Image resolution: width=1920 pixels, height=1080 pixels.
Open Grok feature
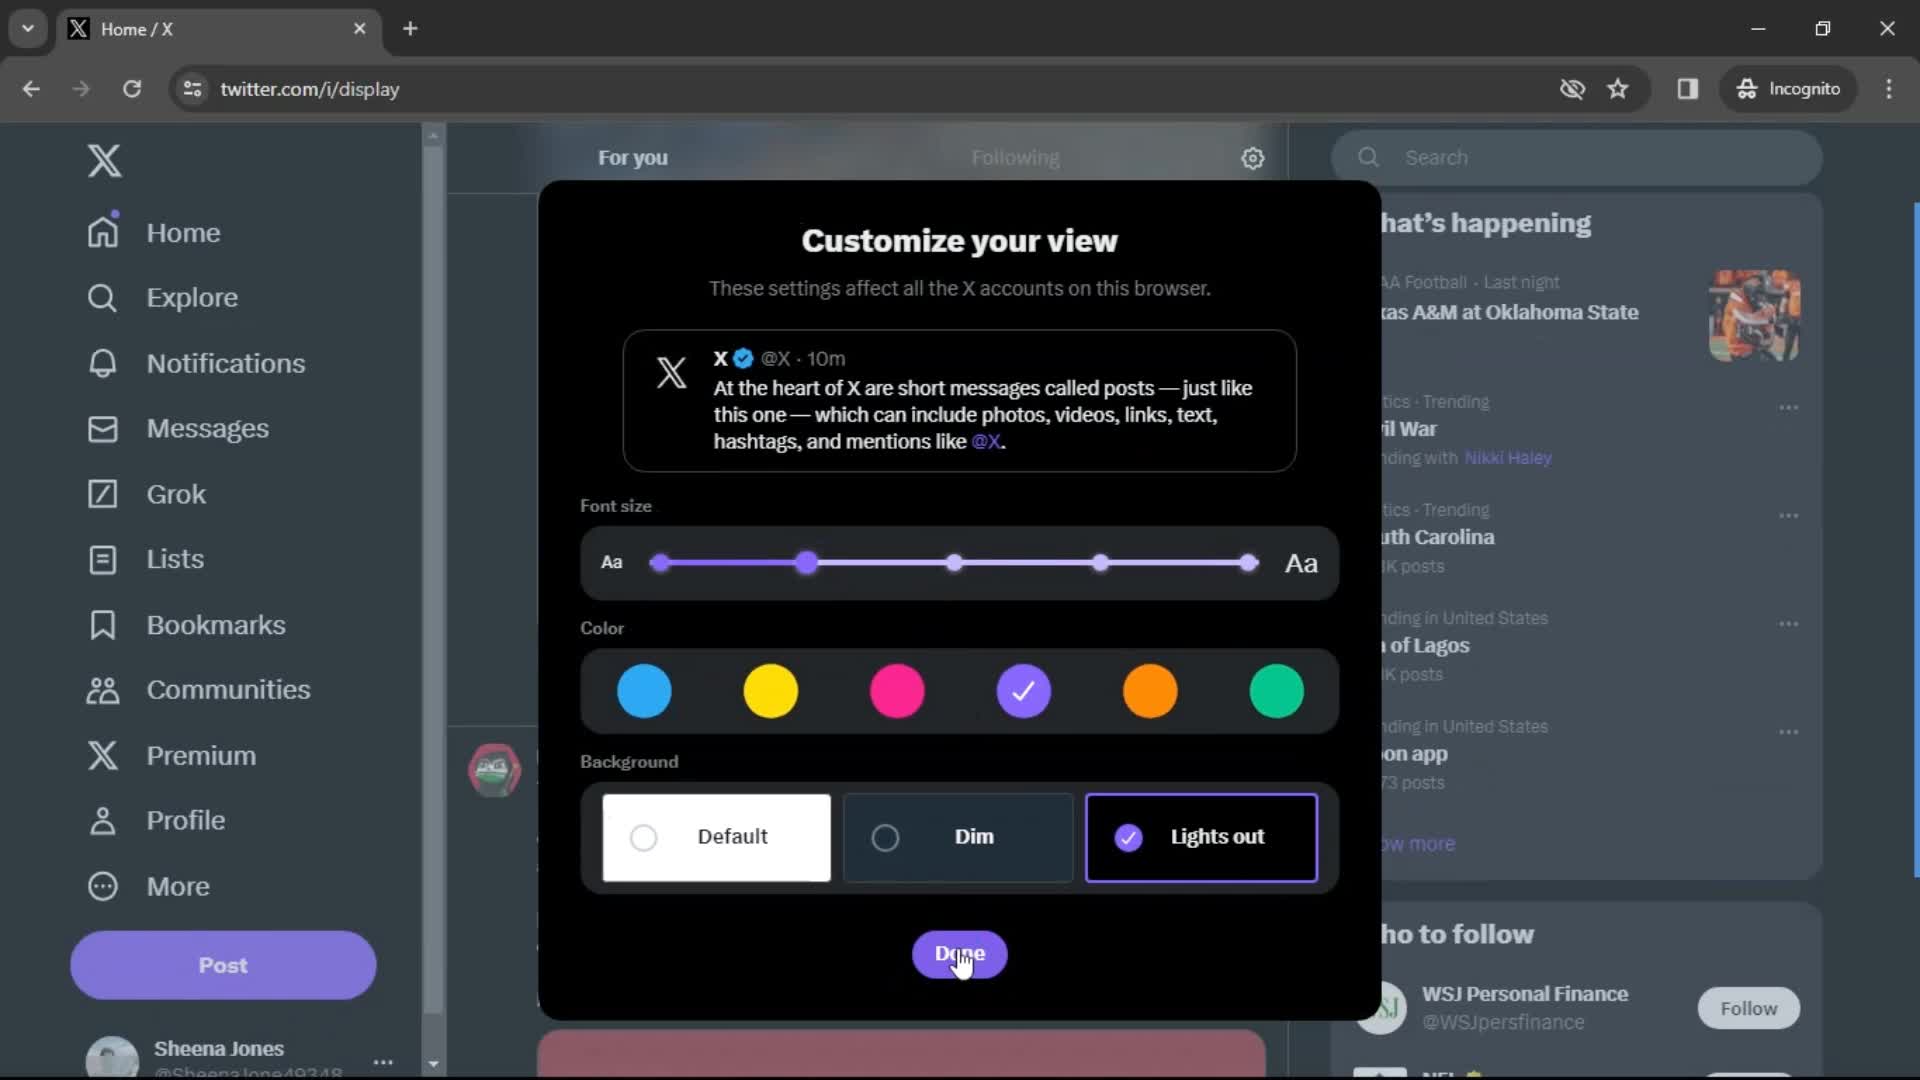tap(177, 493)
